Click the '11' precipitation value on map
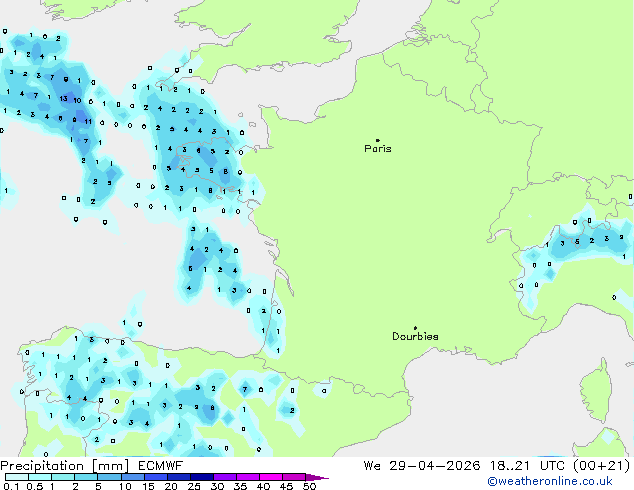The width and height of the screenshot is (634, 490). (x=88, y=121)
